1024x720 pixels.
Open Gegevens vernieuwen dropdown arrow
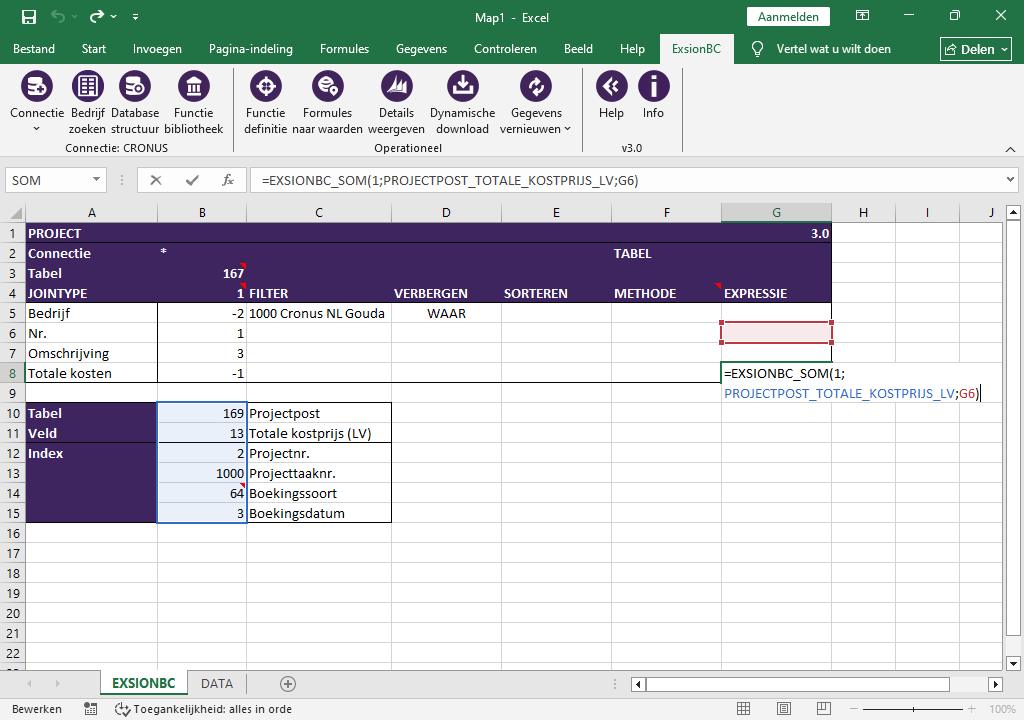click(568, 129)
